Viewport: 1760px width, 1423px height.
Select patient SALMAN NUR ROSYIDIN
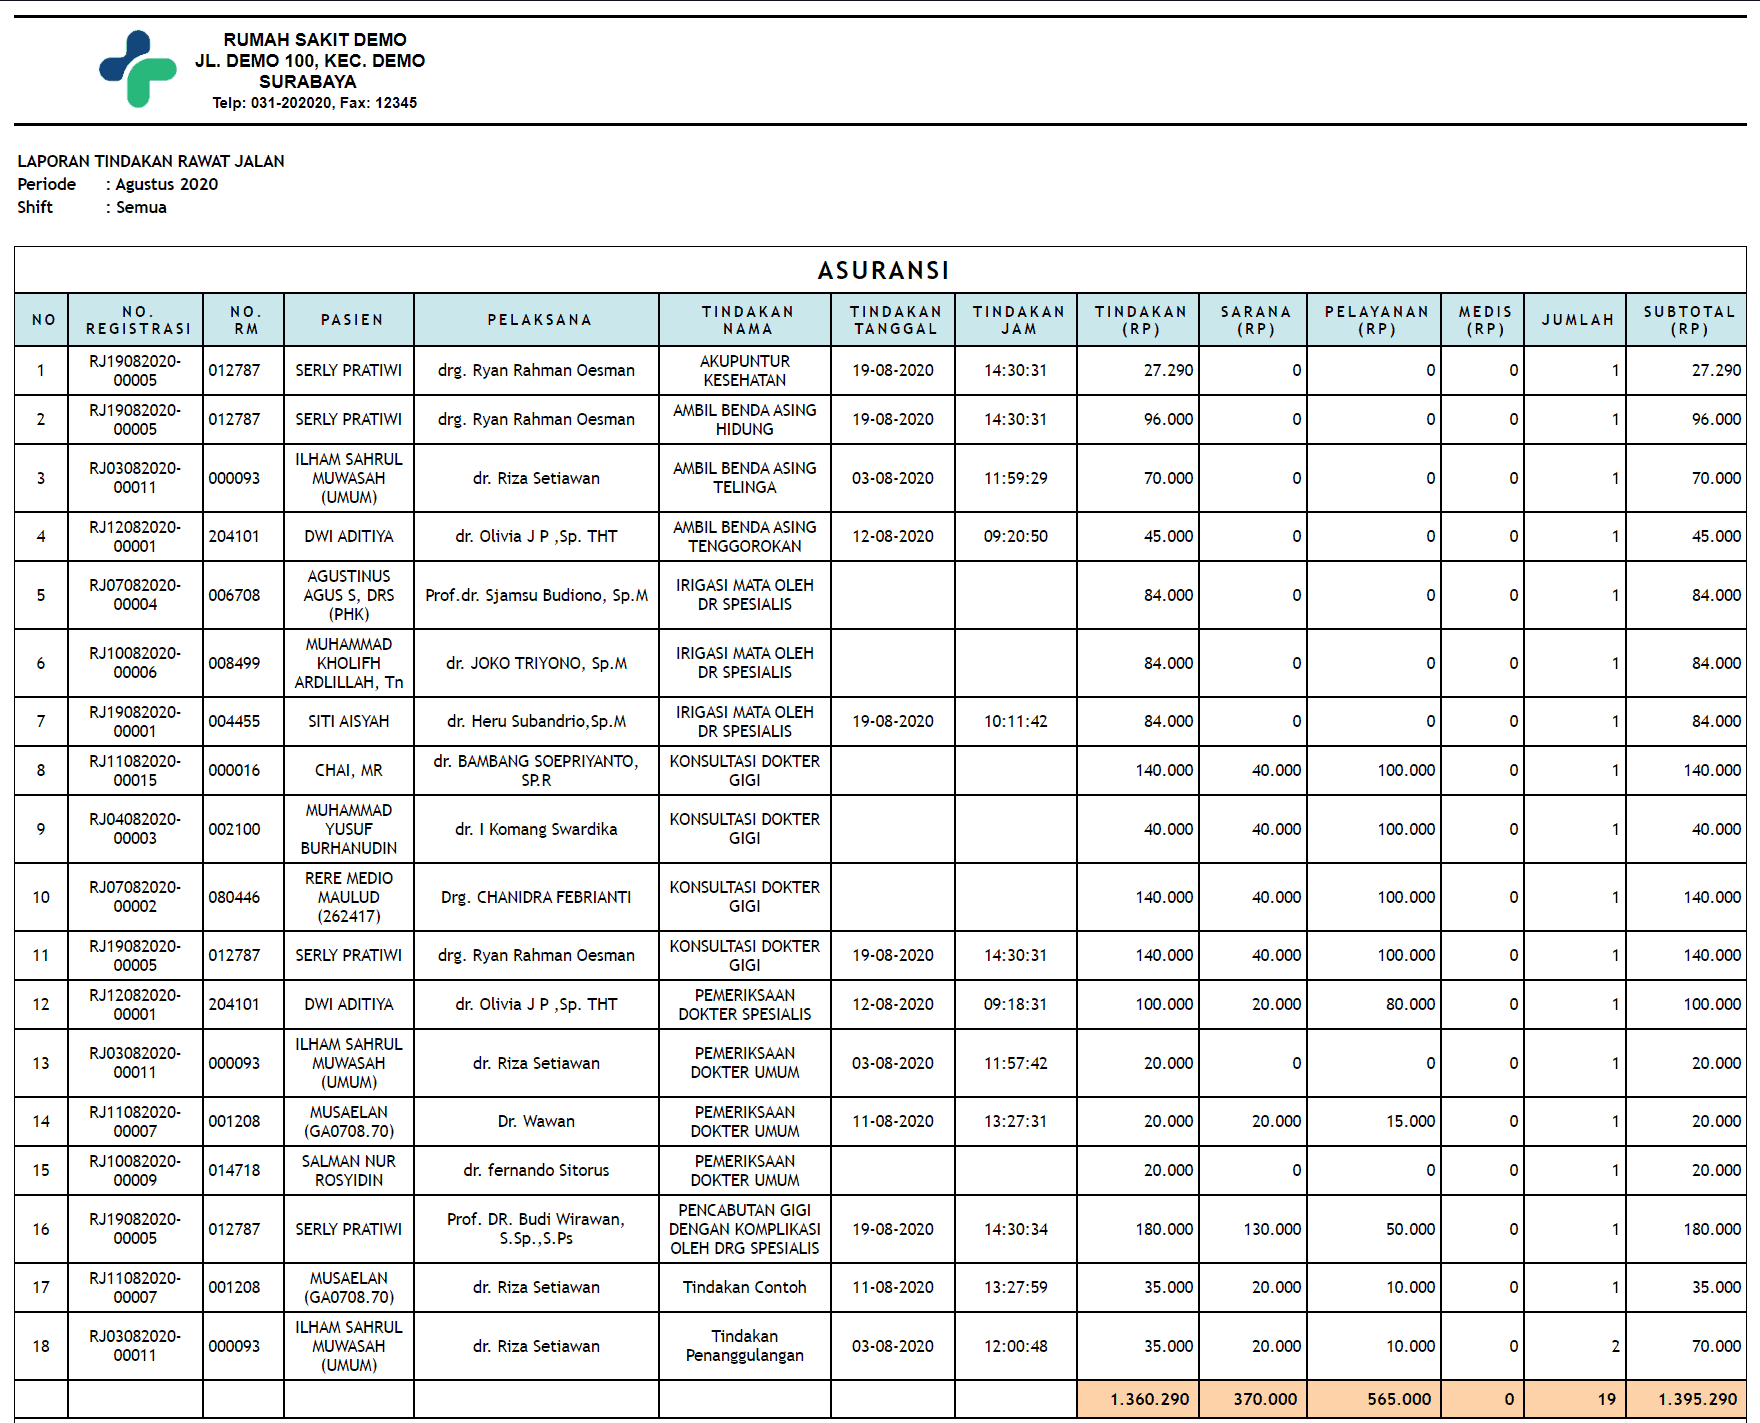coord(349,1170)
